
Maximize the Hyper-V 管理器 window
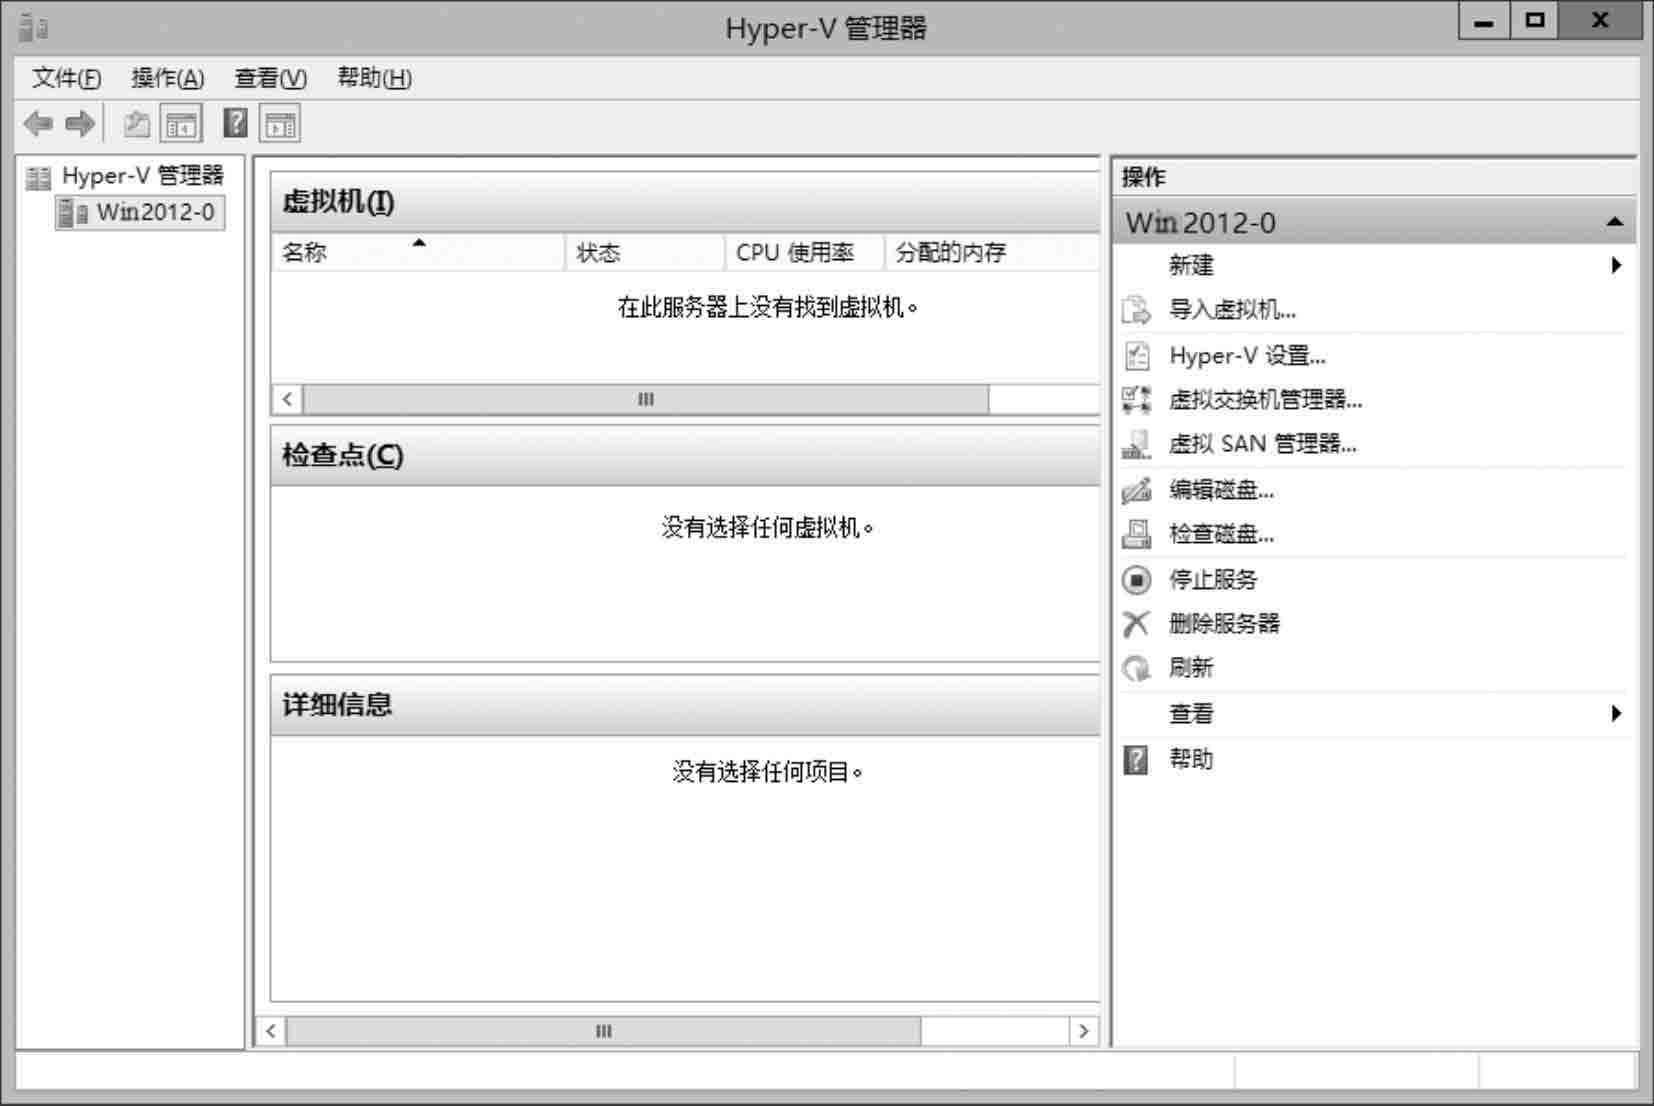[1535, 21]
